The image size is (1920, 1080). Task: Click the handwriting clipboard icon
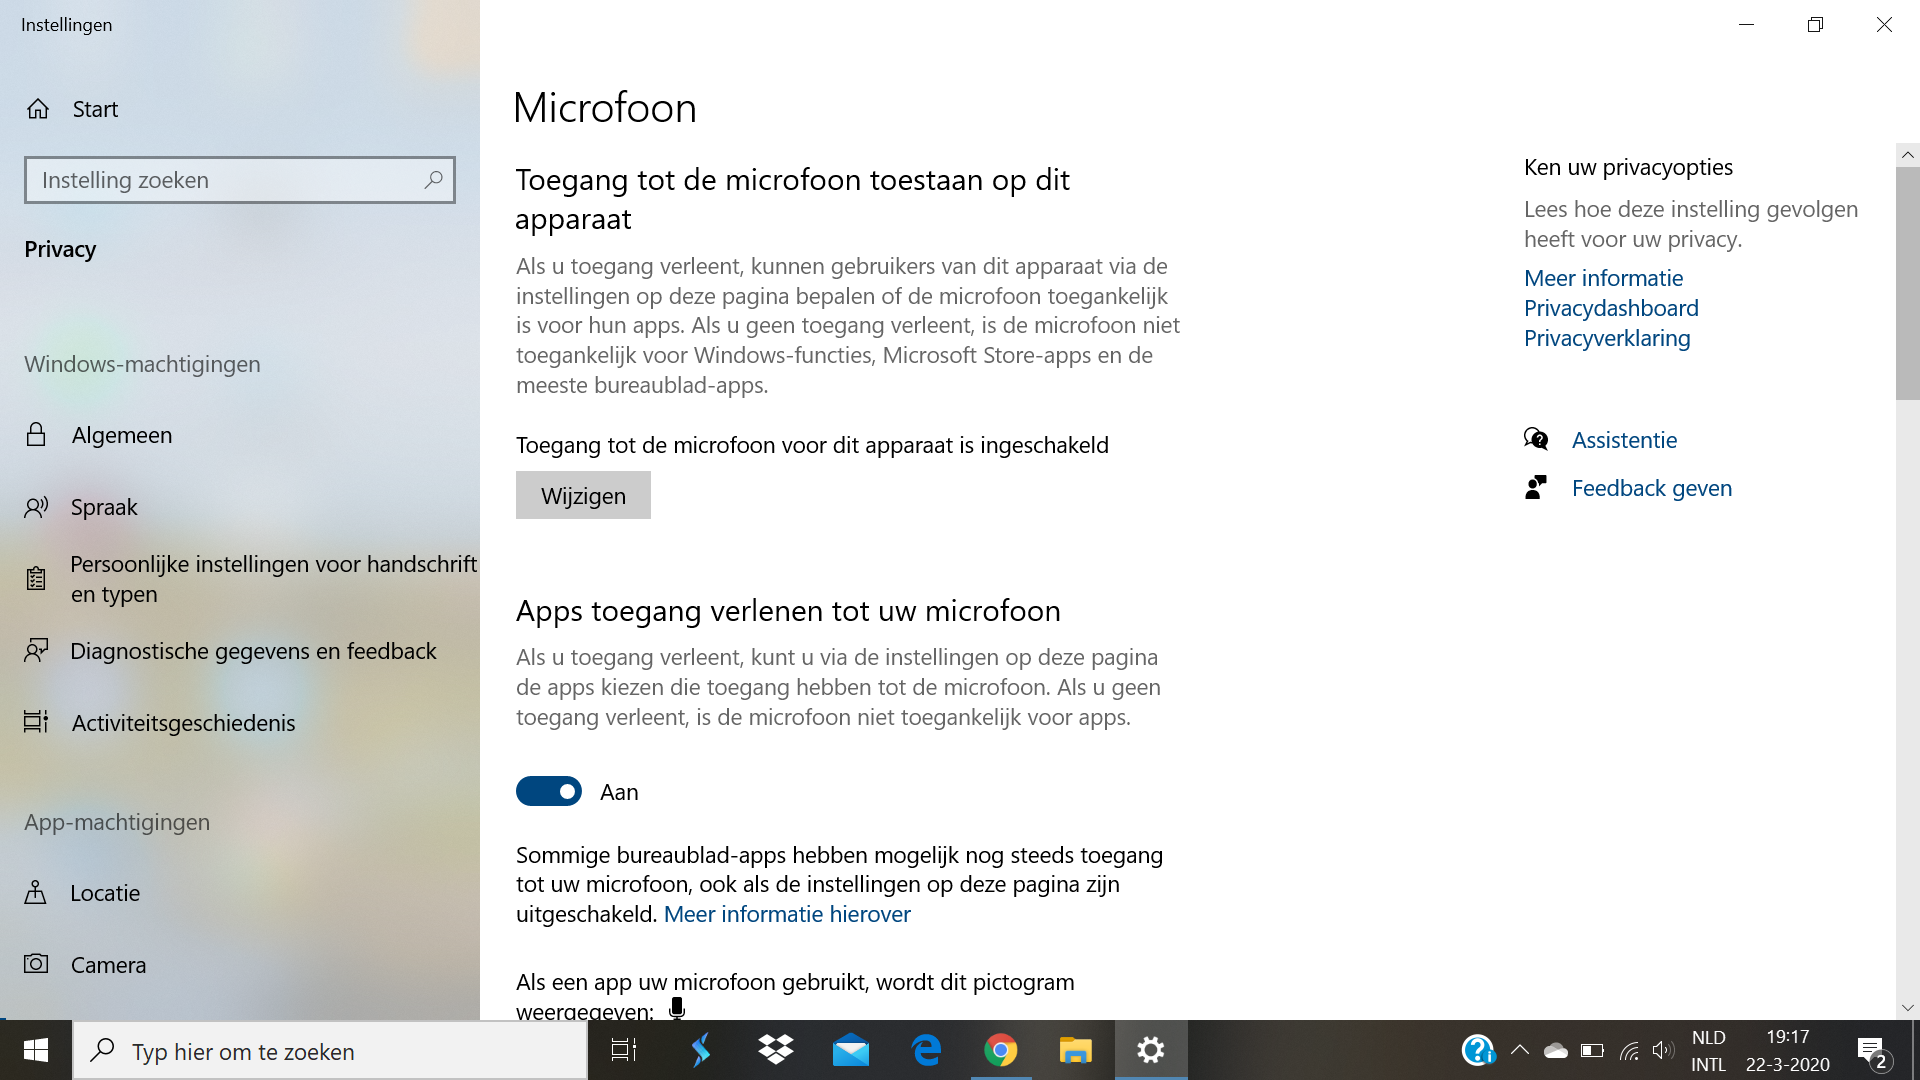[x=36, y=578]
